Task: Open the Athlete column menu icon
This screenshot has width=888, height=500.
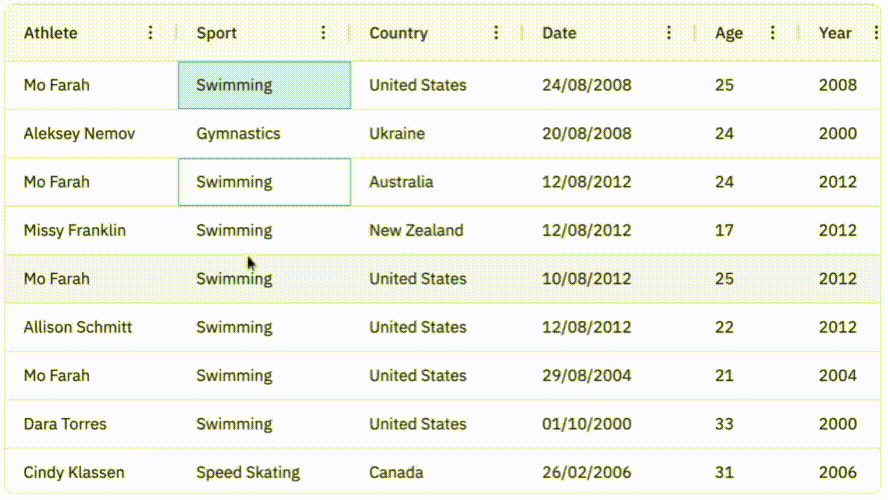Action: pyautogui.click(x=151, y=33)
